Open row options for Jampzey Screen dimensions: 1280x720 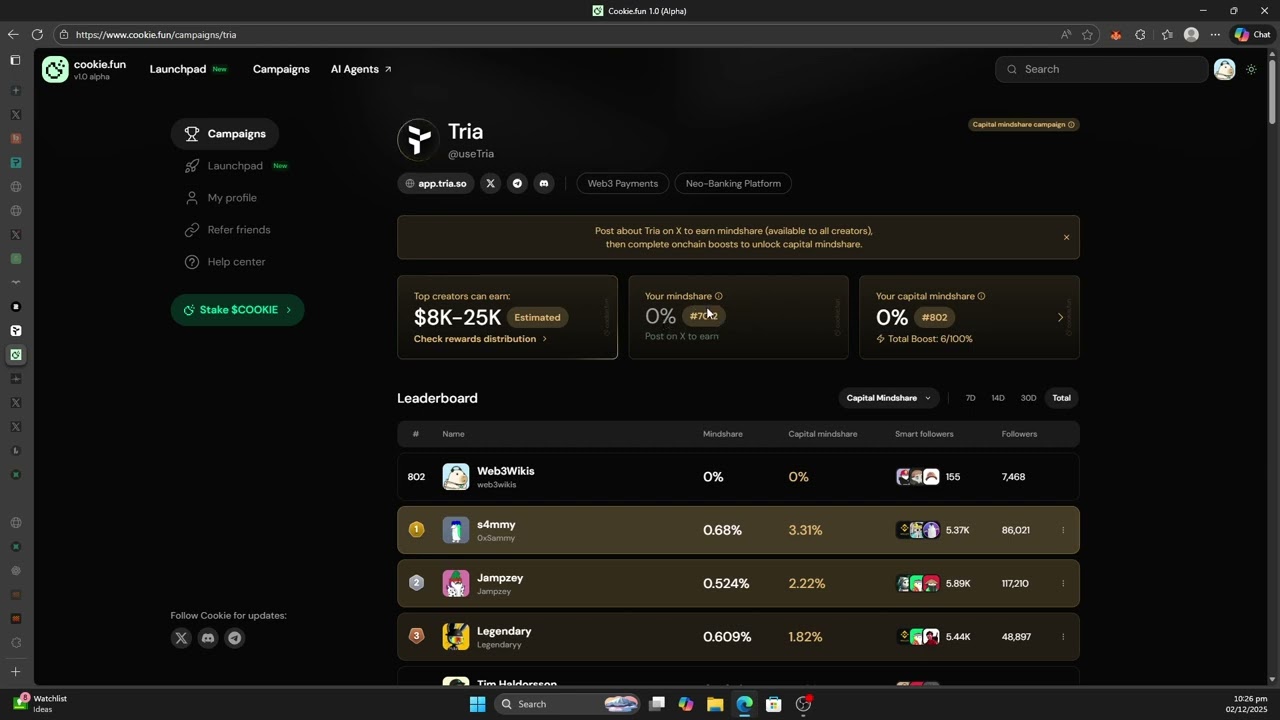tap(1063, 583)
